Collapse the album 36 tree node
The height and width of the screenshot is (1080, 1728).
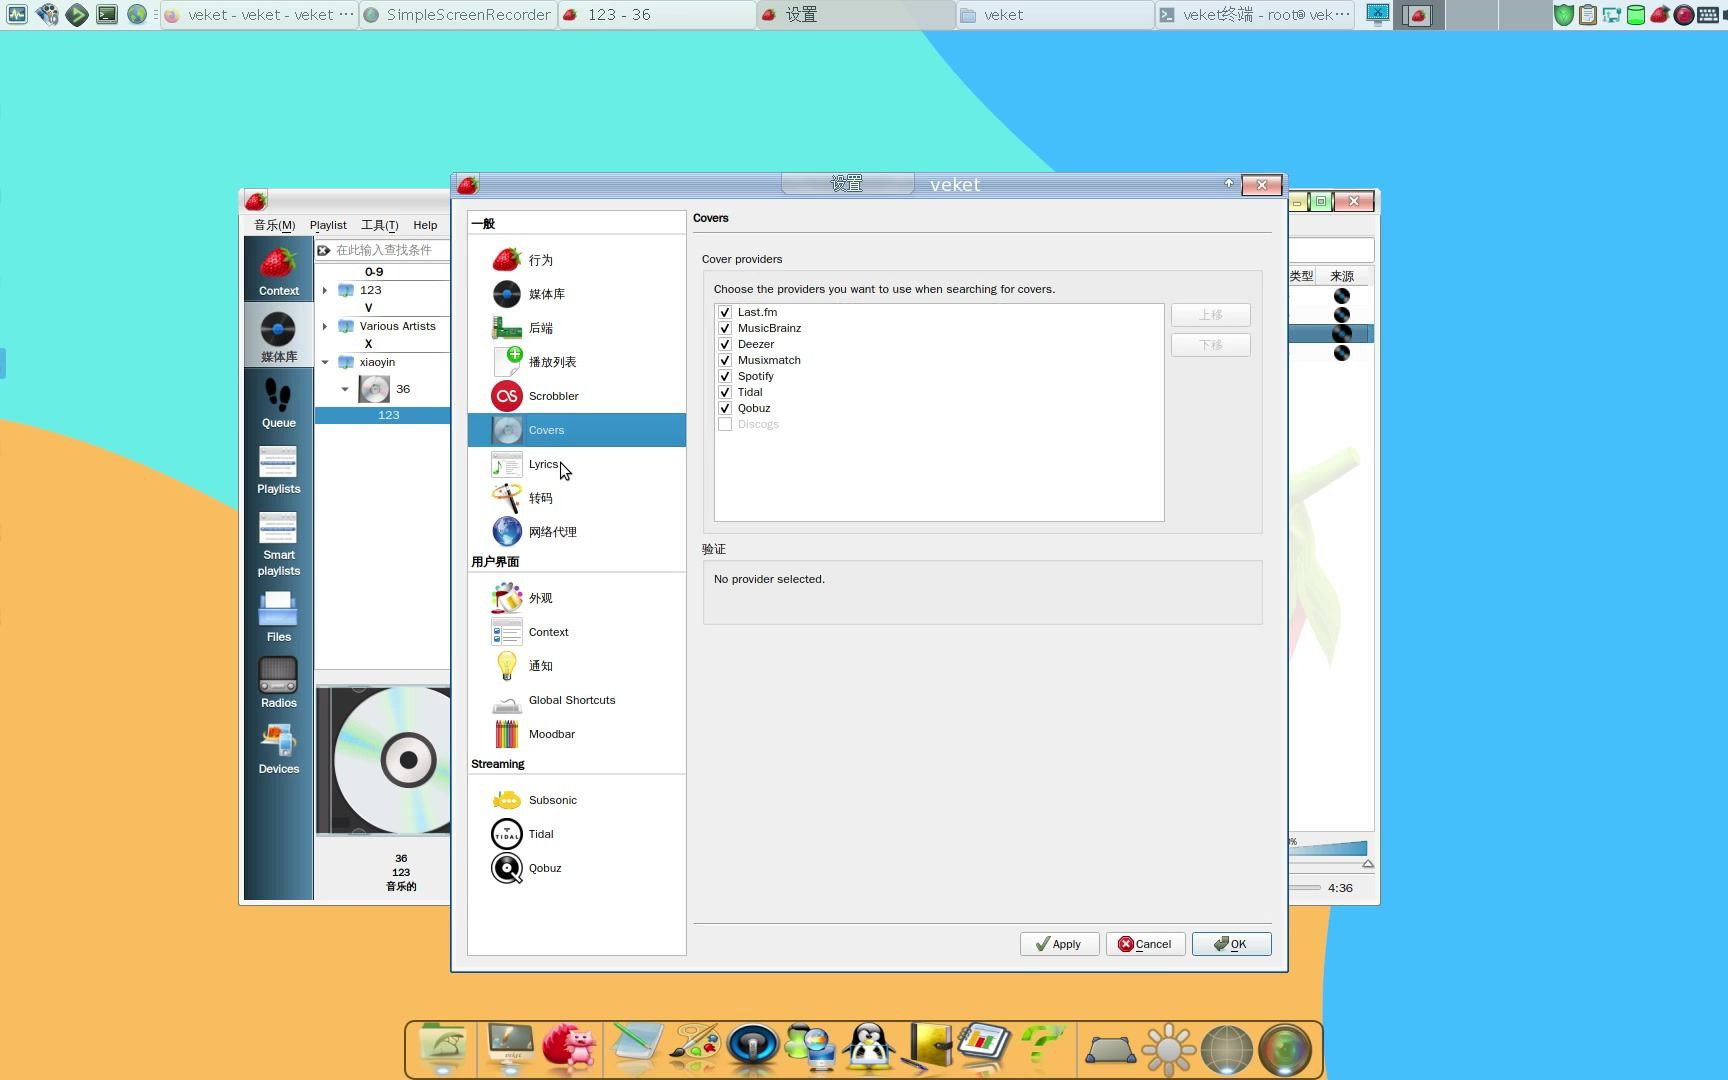pyautogui.click(x=345, y=389)
